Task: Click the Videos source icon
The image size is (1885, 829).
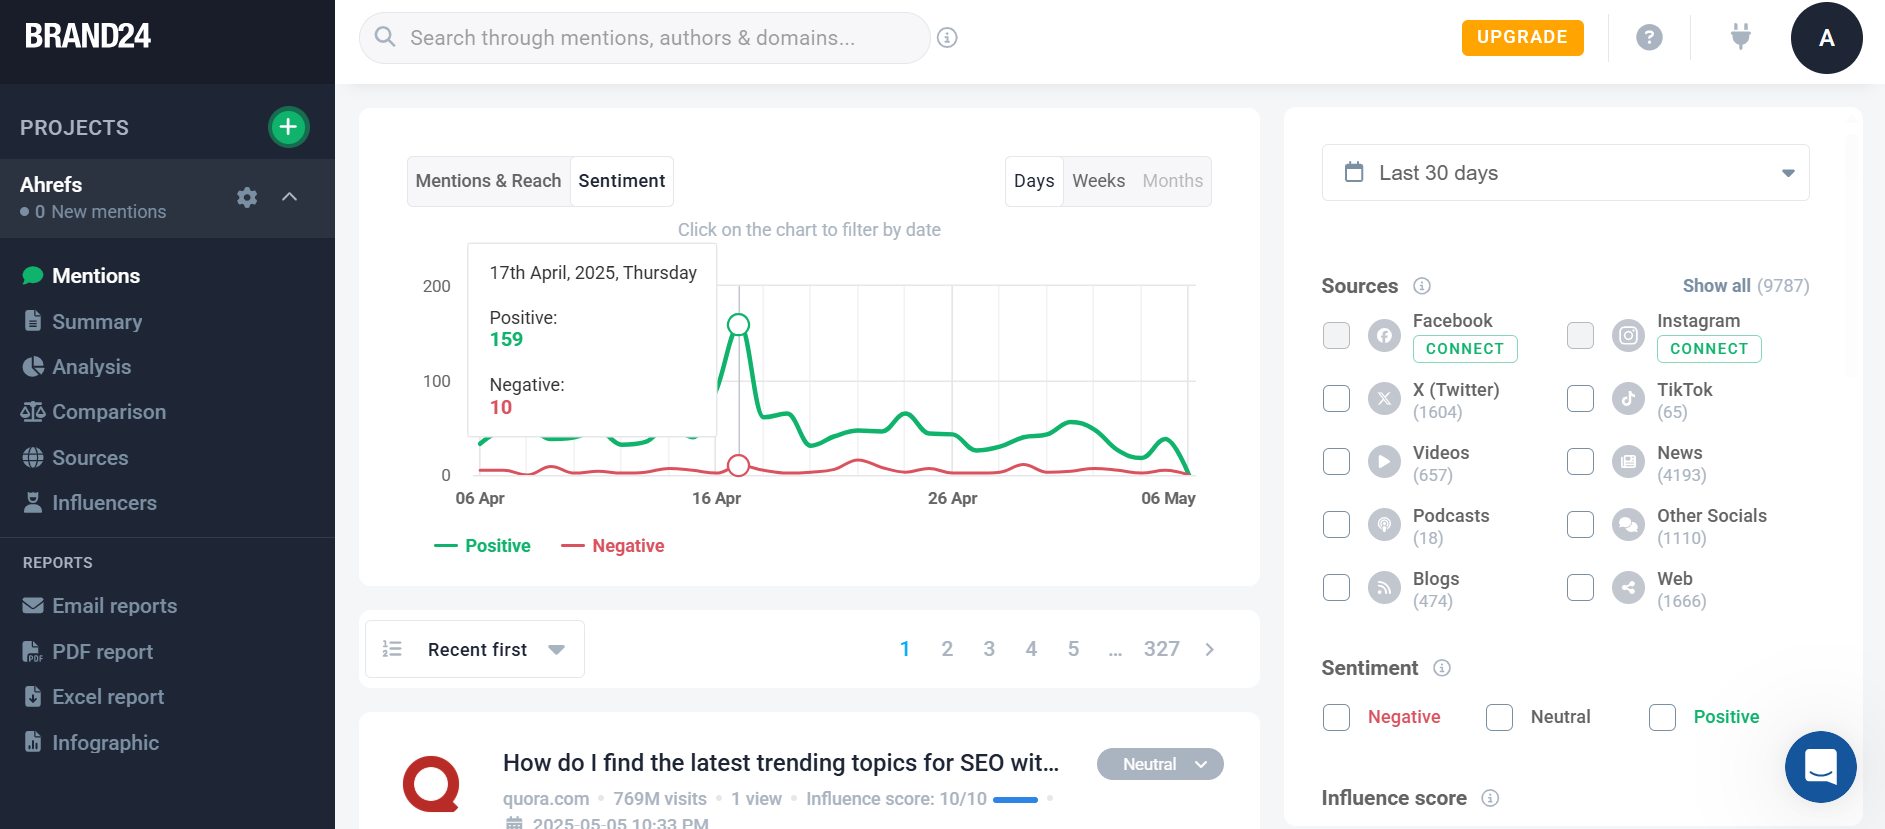Action: [1384, 462]
